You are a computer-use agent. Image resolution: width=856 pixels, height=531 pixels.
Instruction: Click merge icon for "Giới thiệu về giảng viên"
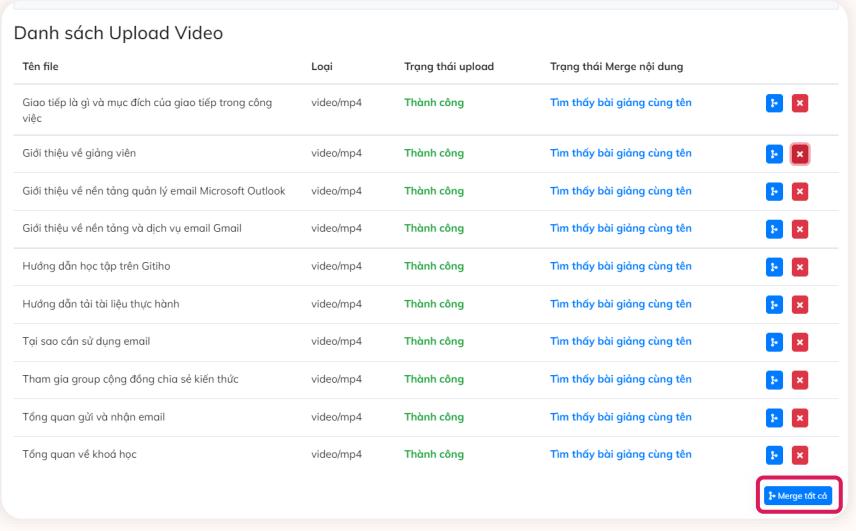[x=774, y=154]
